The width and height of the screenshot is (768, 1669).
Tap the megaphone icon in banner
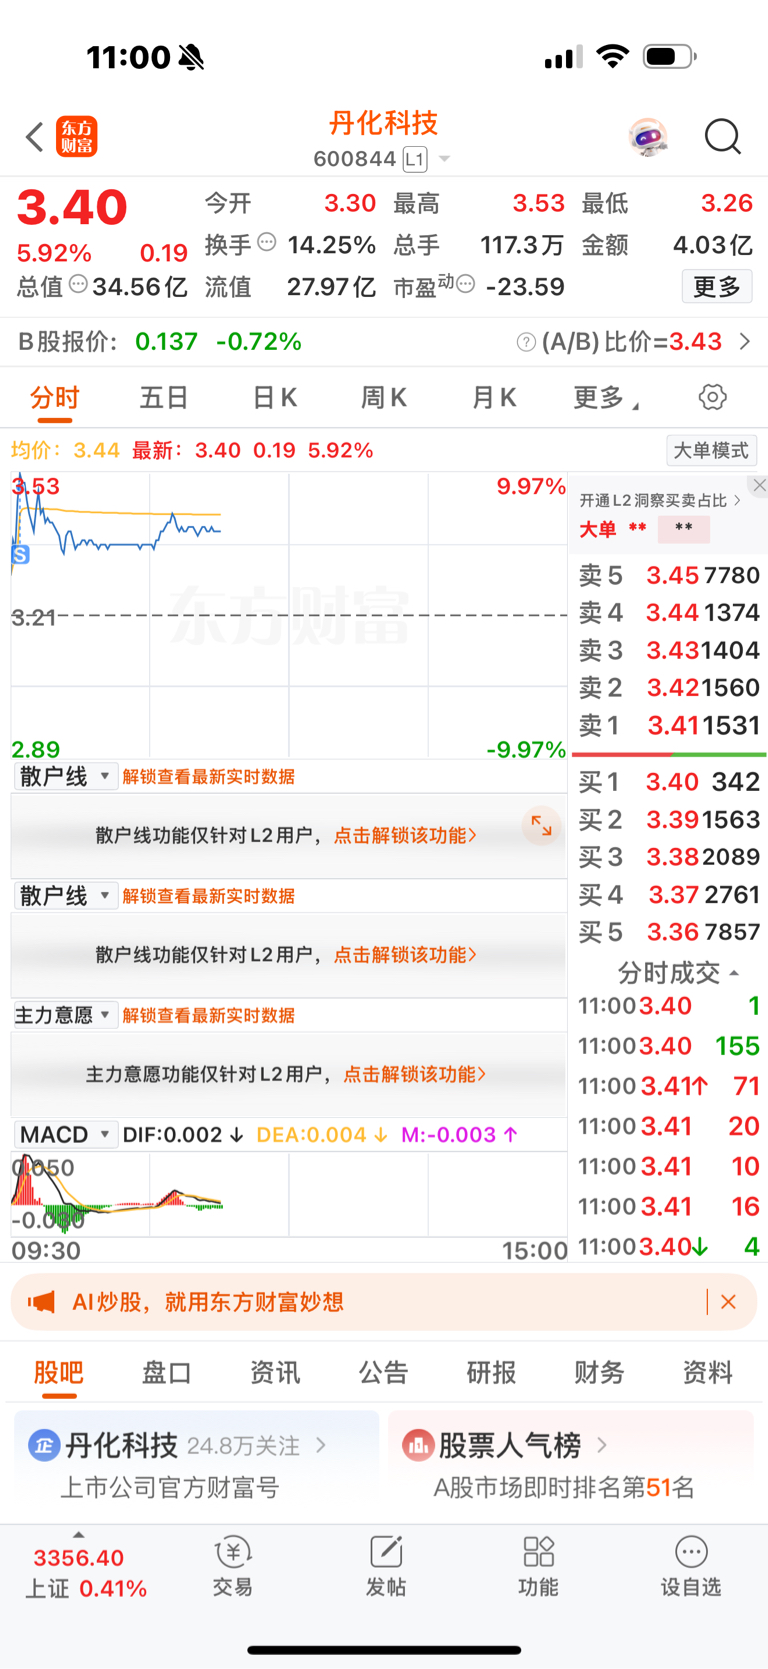point(41,1301)
